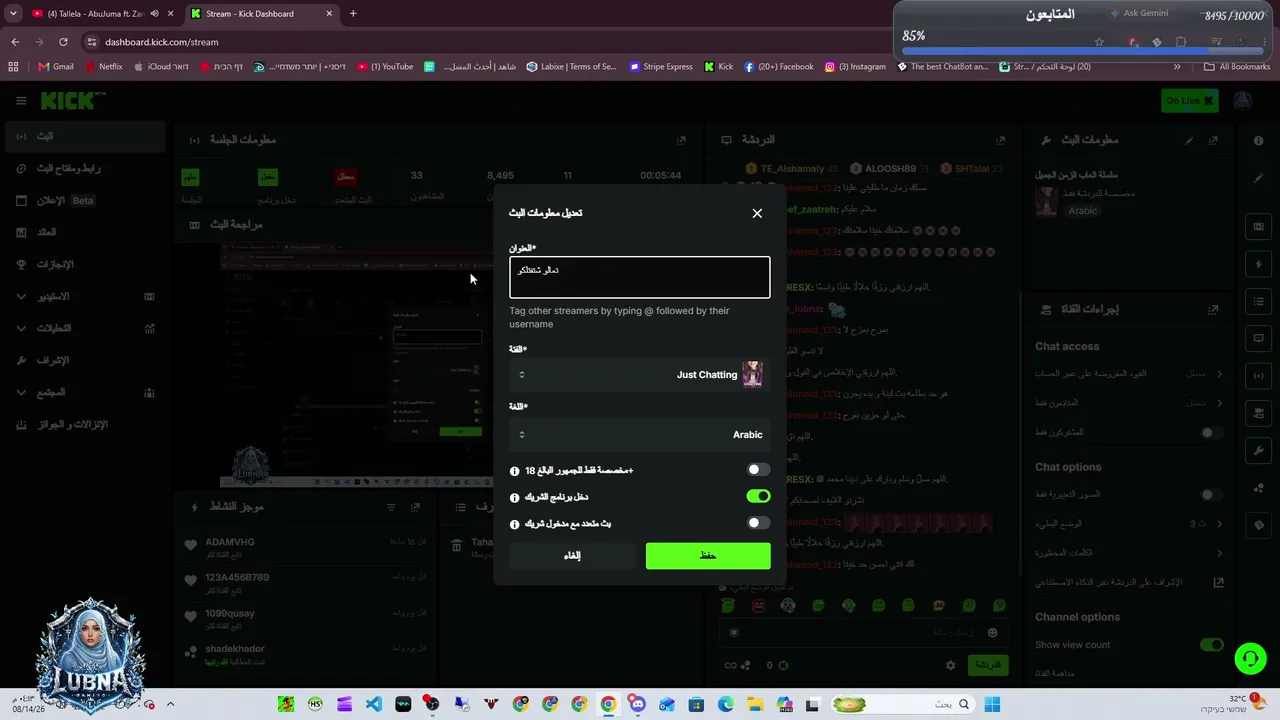This screenshot has width=1280, height=720.
Task: Open الإنجازات in the sidebar
Action: click(85, 265)
